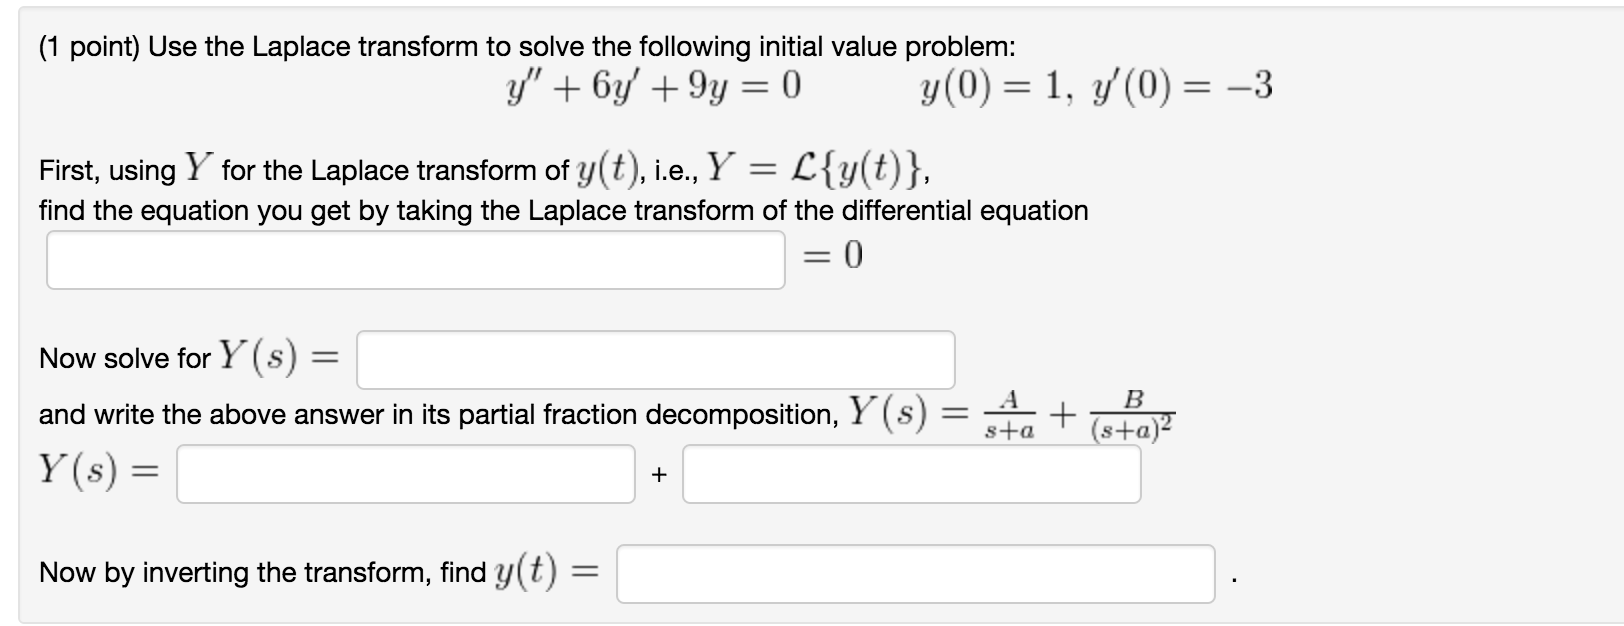The height and width of the screenshot is (626, 1624).
Task: Click the y(t) inverse transform answer field
Action: pyautogui.click(x=916, y=574)
